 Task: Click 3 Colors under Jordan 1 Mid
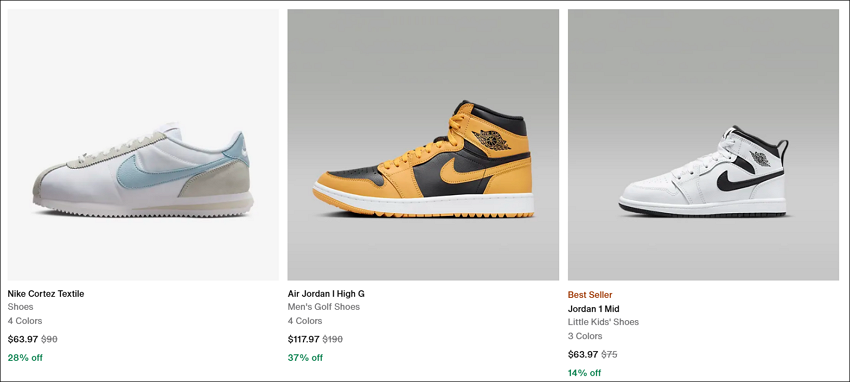(x=585, y=336)
